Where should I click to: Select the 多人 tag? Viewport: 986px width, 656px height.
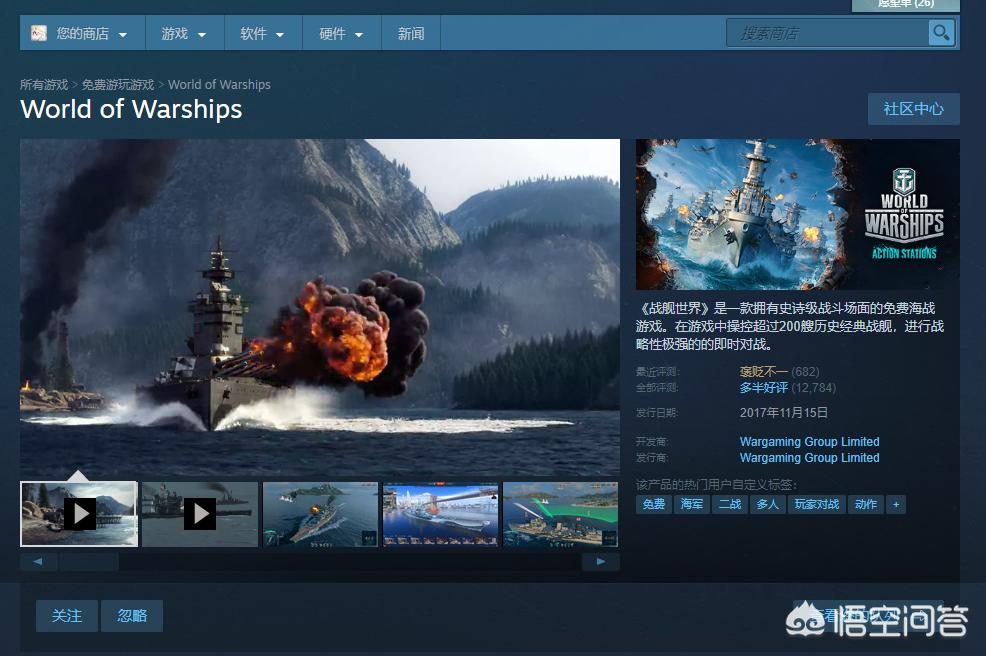tap(768, 504)
